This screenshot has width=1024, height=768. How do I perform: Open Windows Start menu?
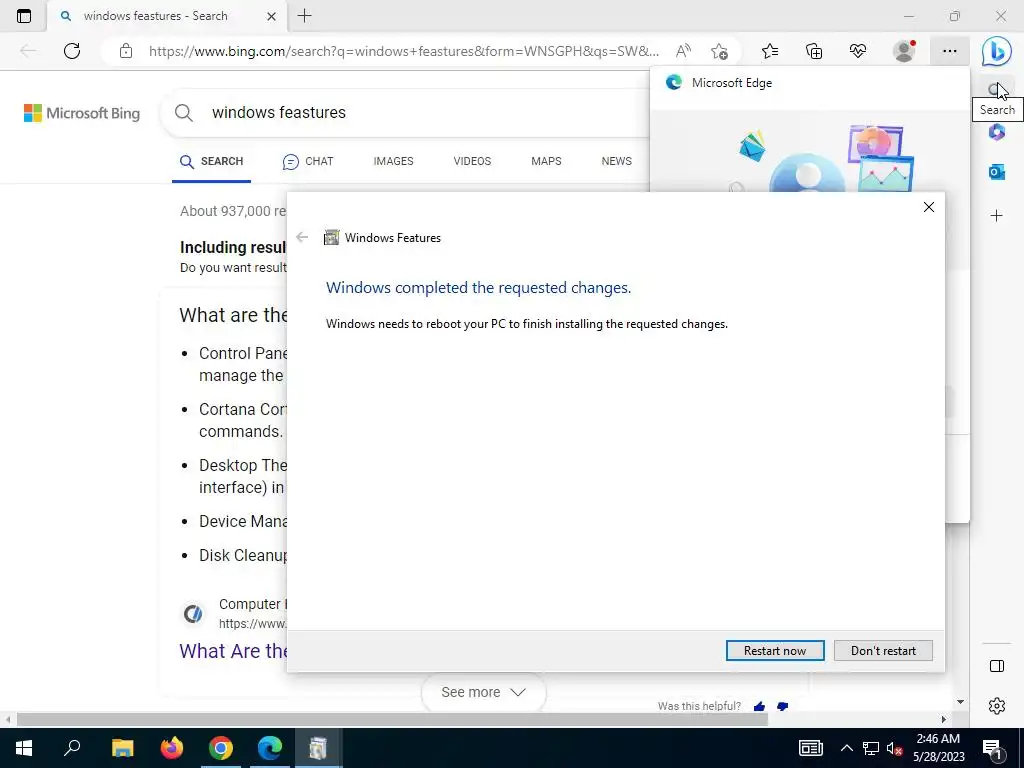point(24,748)
